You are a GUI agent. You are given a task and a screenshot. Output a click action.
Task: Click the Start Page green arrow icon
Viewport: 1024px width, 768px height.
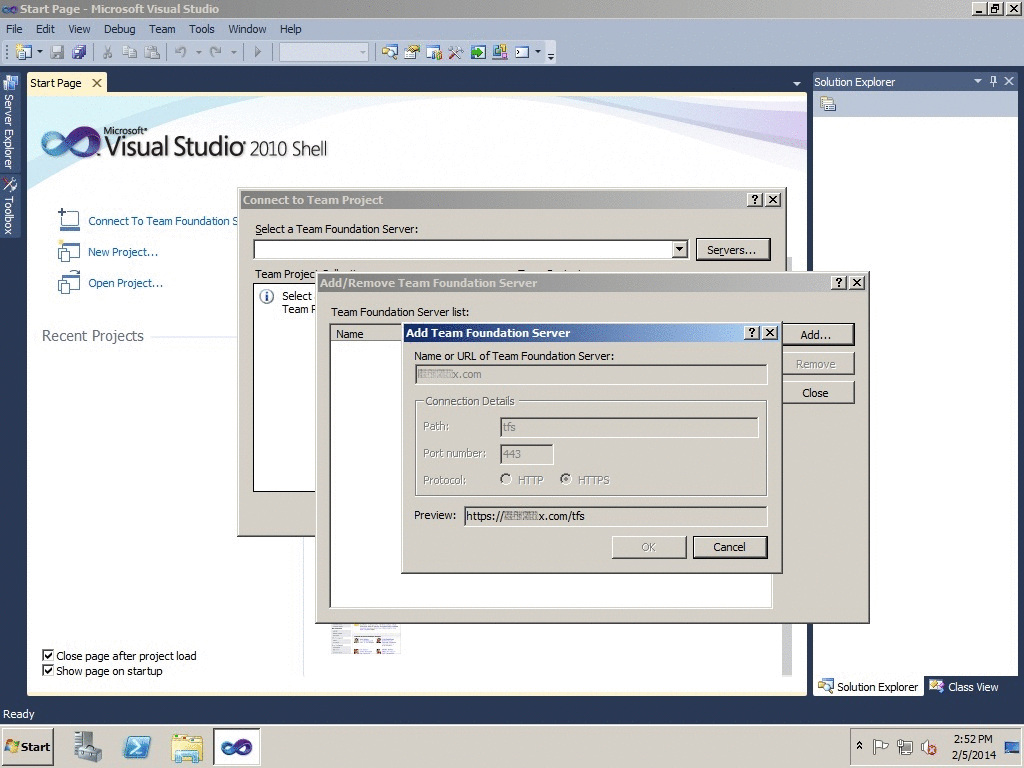click(x=478, y=52)
